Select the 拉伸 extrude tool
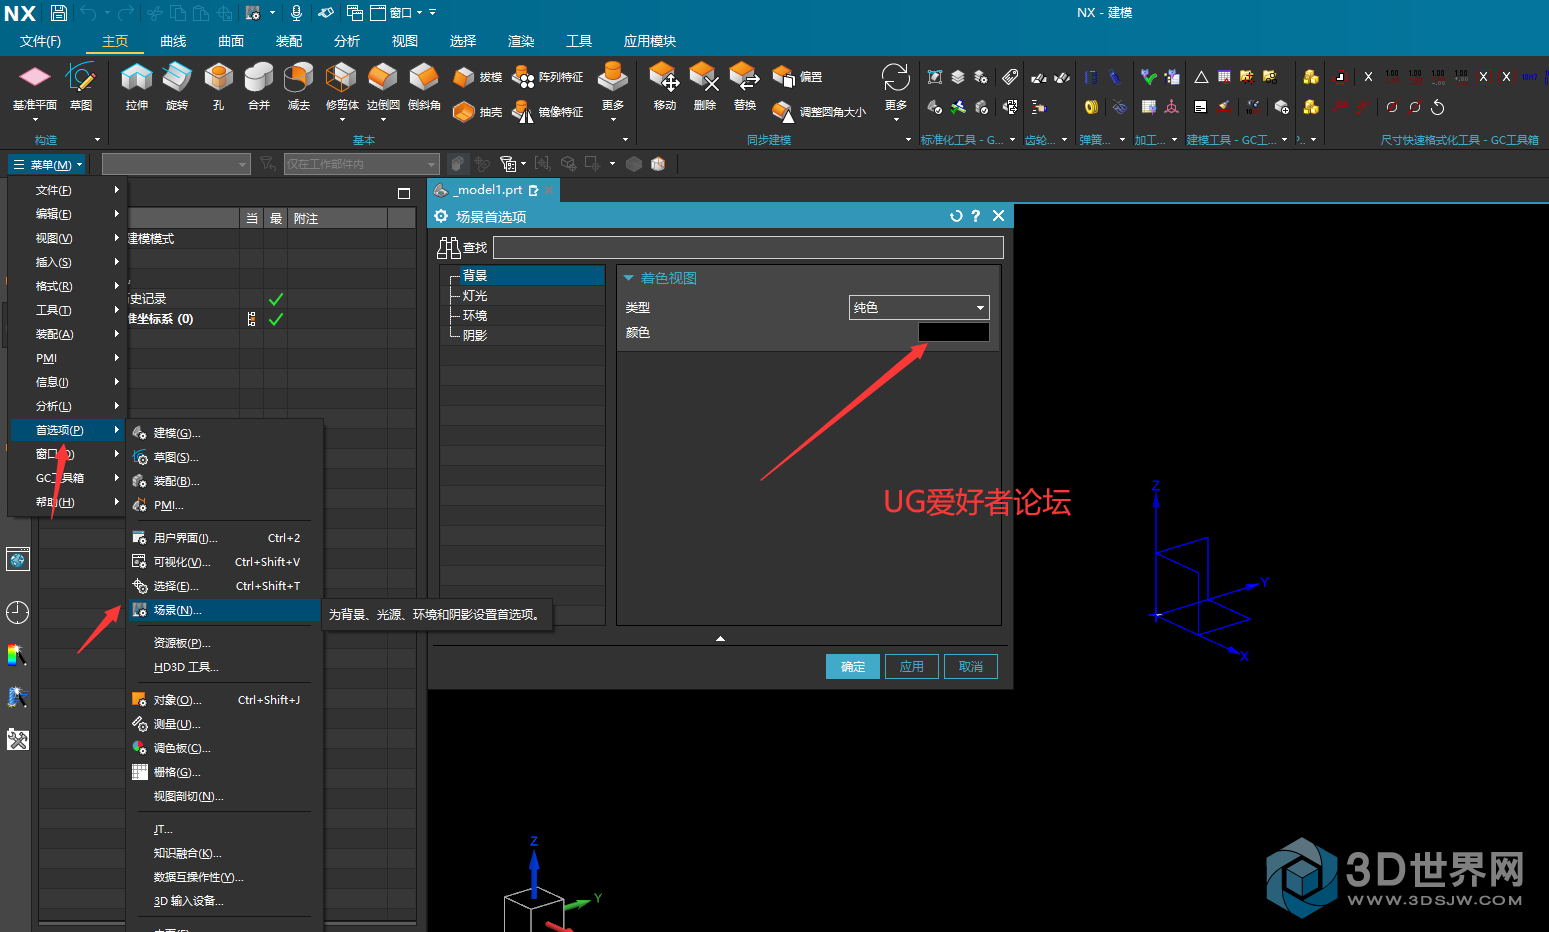This screenshot has width=1549, height=932. [137, 85]
